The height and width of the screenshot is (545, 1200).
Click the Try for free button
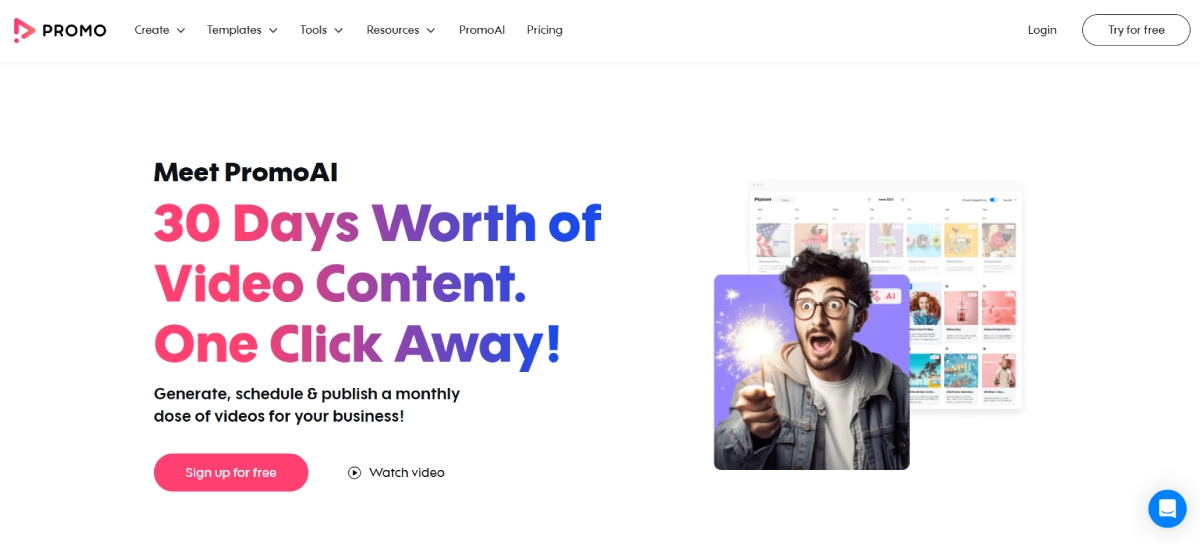click(x=1136, y=30)
